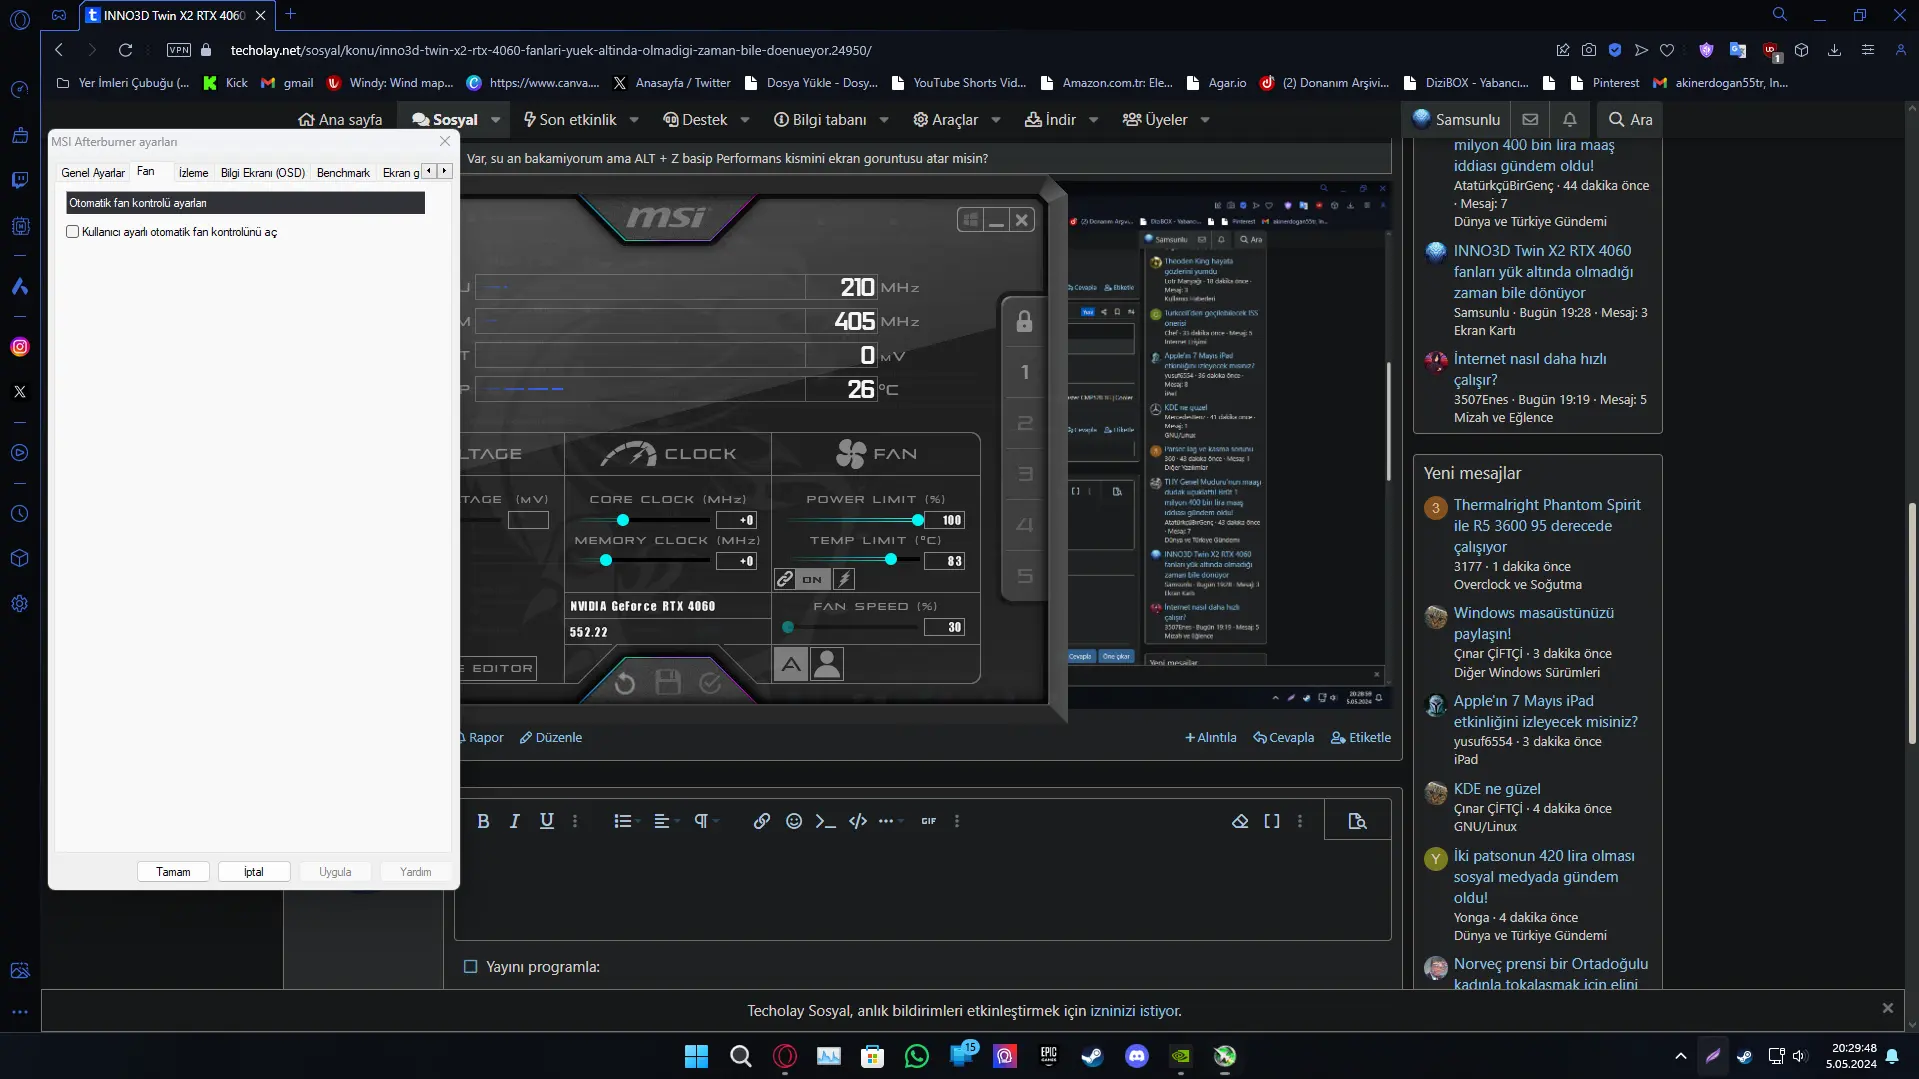Expand the İndir dropdown arrow
This screenshot has height=1079, width=1919.
pos(1094,120)
